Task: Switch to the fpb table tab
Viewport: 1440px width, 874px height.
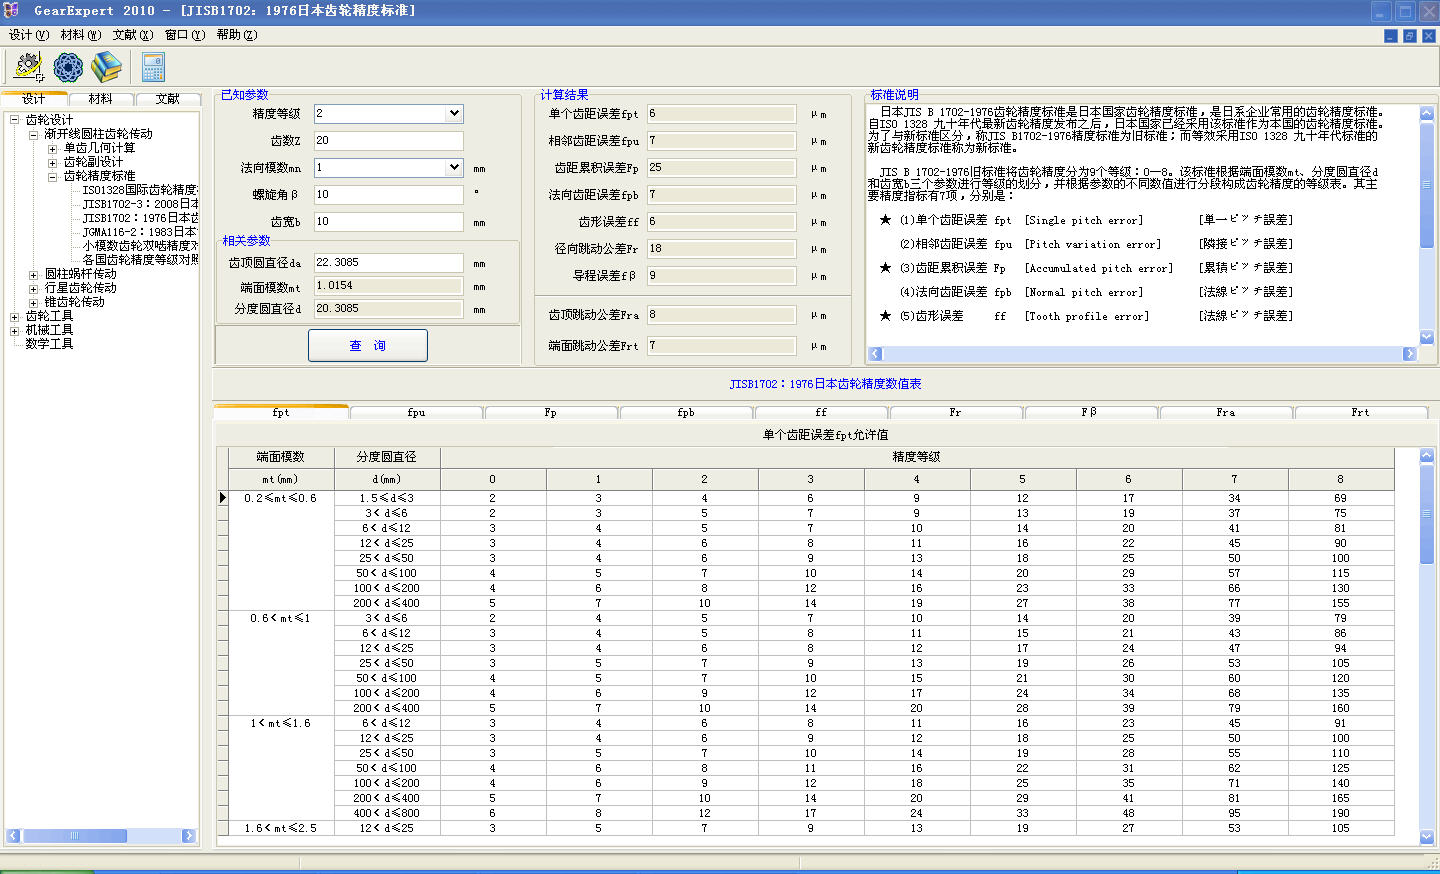Action: (x=686, y=412)
